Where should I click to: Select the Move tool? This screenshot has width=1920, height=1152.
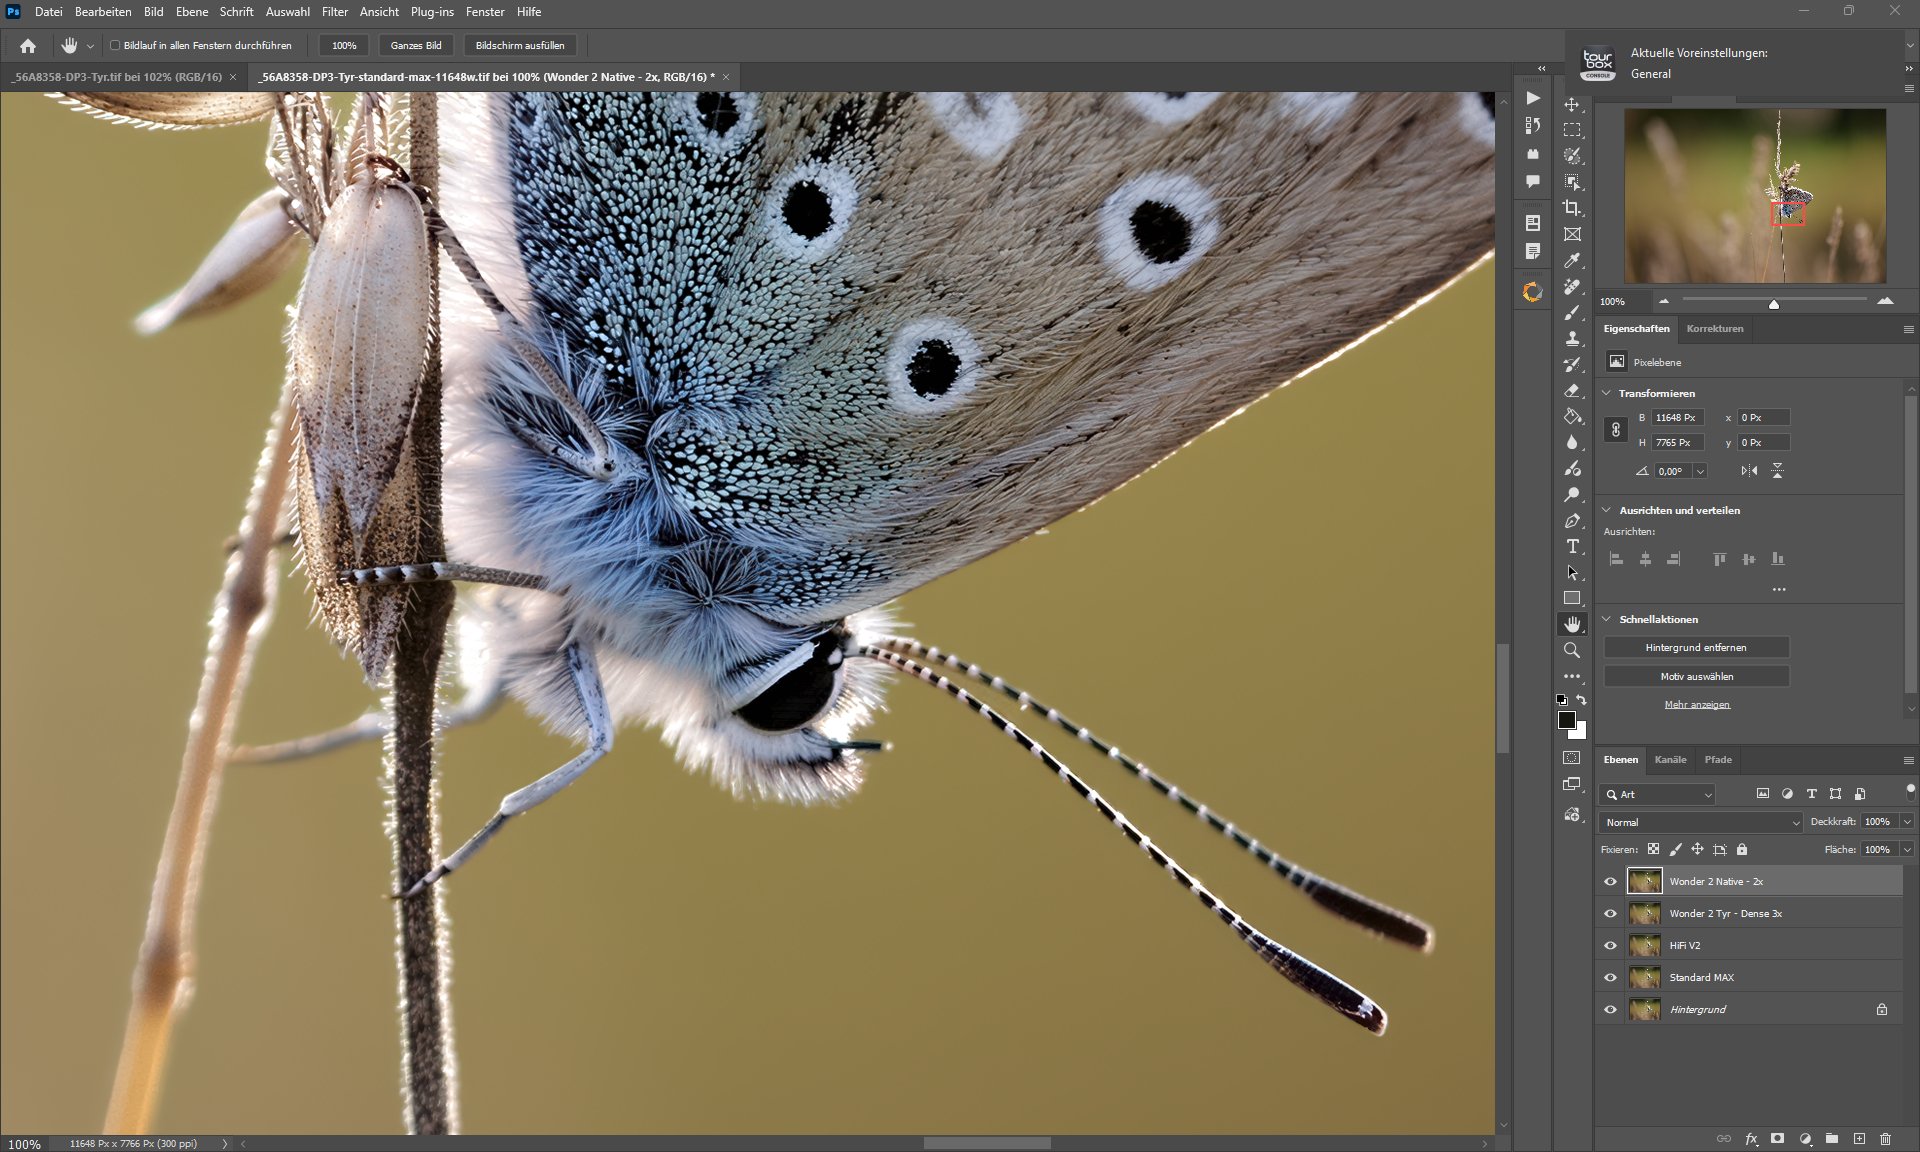1572,105
